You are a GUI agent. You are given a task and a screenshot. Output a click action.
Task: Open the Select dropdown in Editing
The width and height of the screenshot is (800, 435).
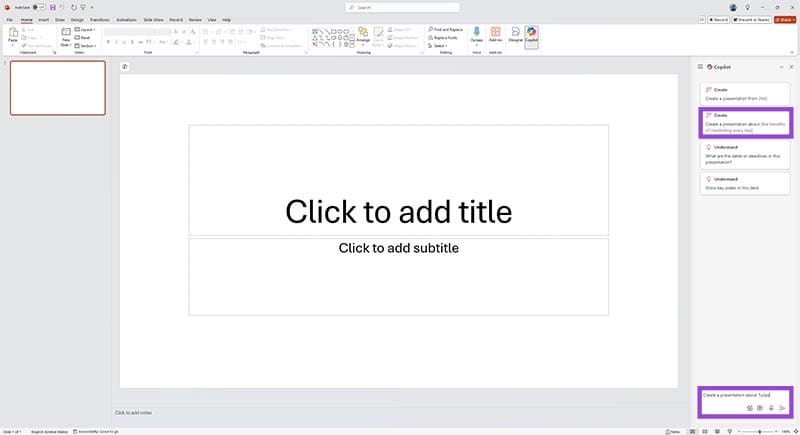[x=437, y=46]
